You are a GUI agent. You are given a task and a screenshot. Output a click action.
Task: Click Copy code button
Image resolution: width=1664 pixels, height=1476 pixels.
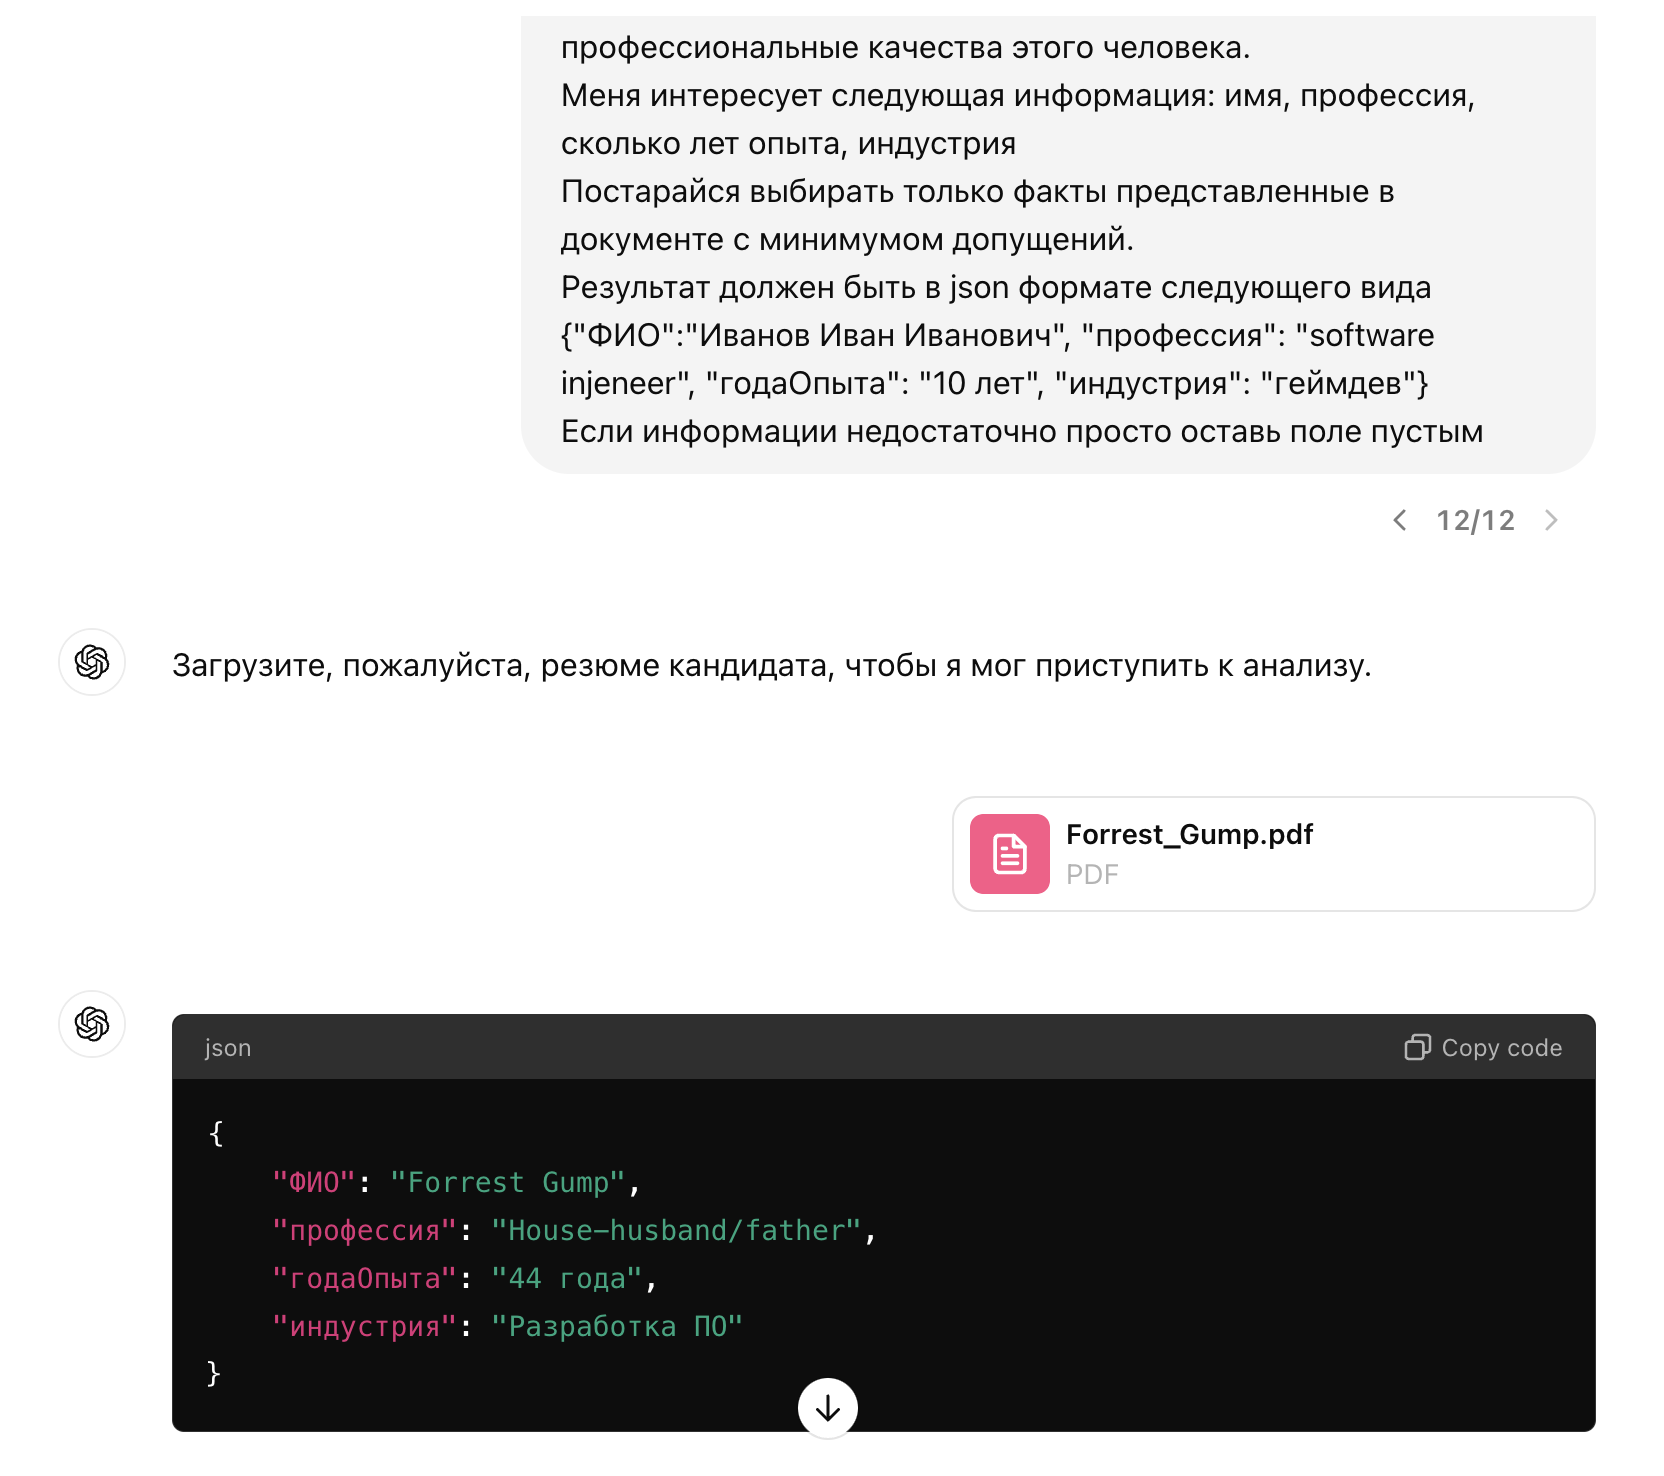(x=1483, y=1047)
